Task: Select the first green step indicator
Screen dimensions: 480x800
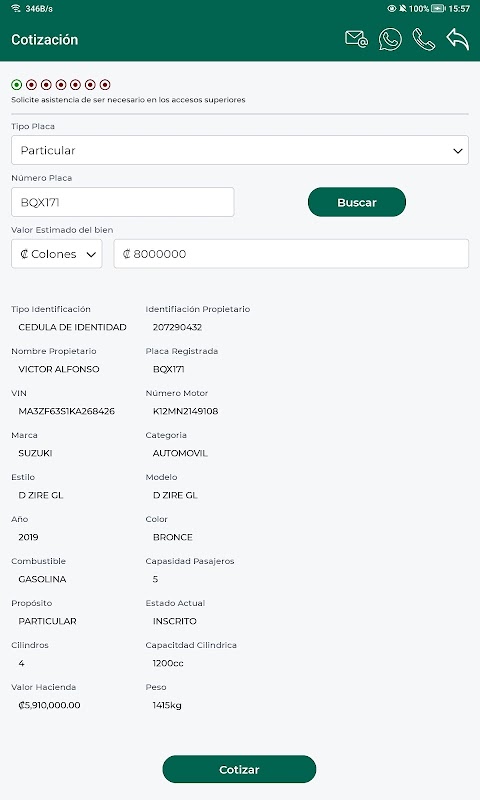Action: 17,84
